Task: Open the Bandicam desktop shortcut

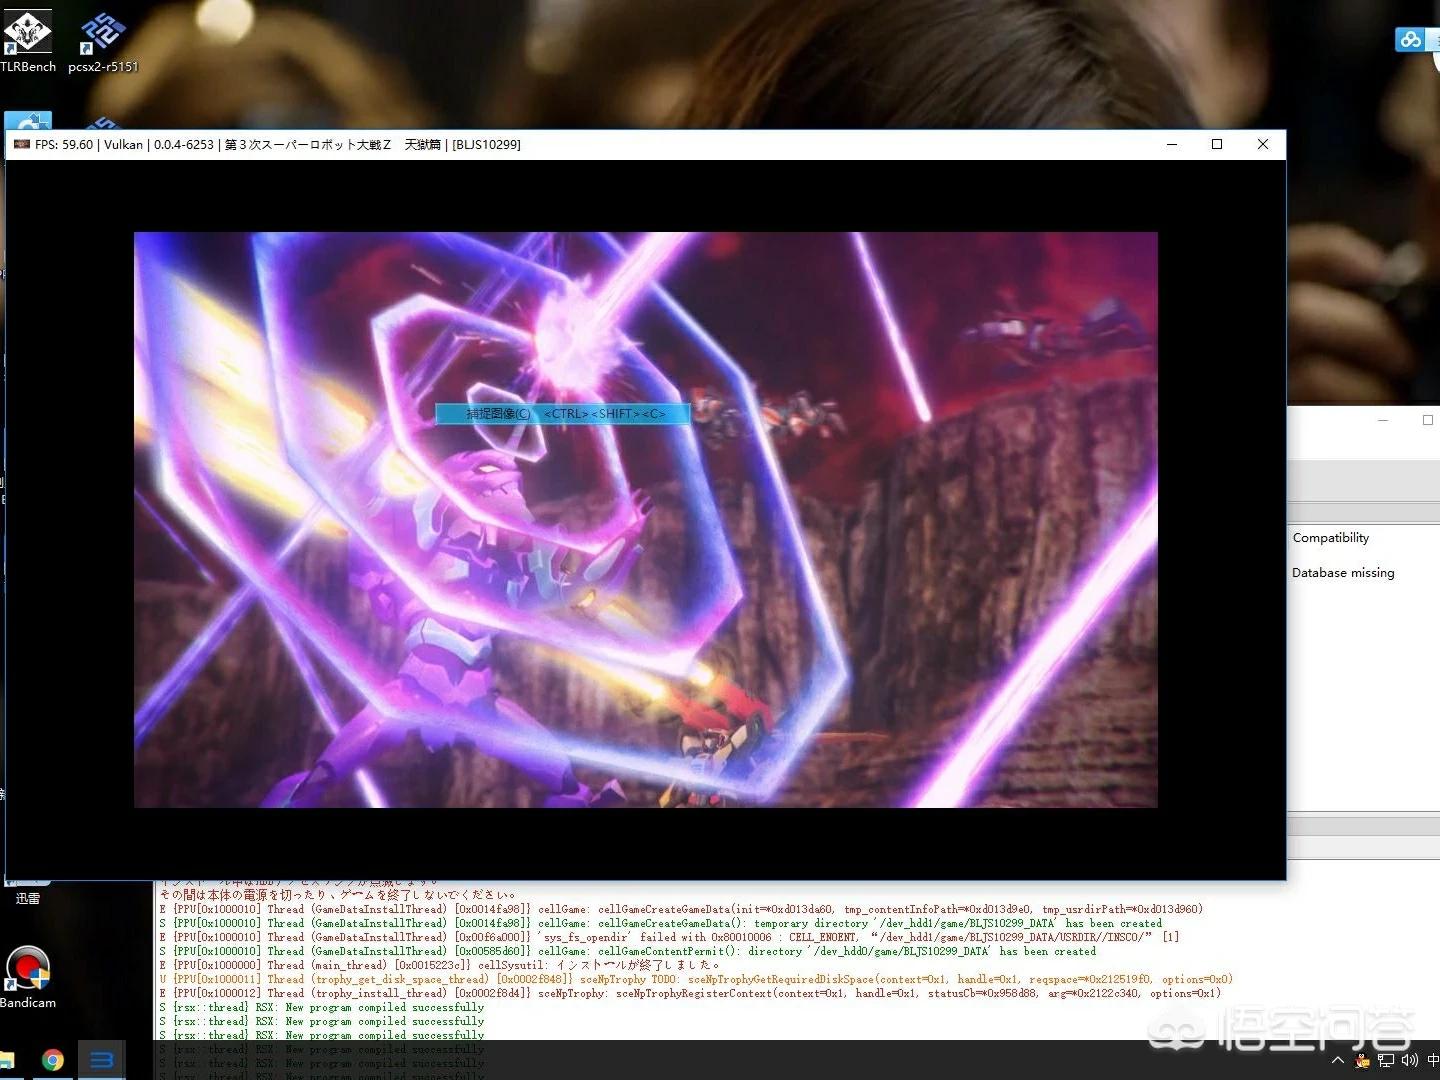Action: pos(27,978)
